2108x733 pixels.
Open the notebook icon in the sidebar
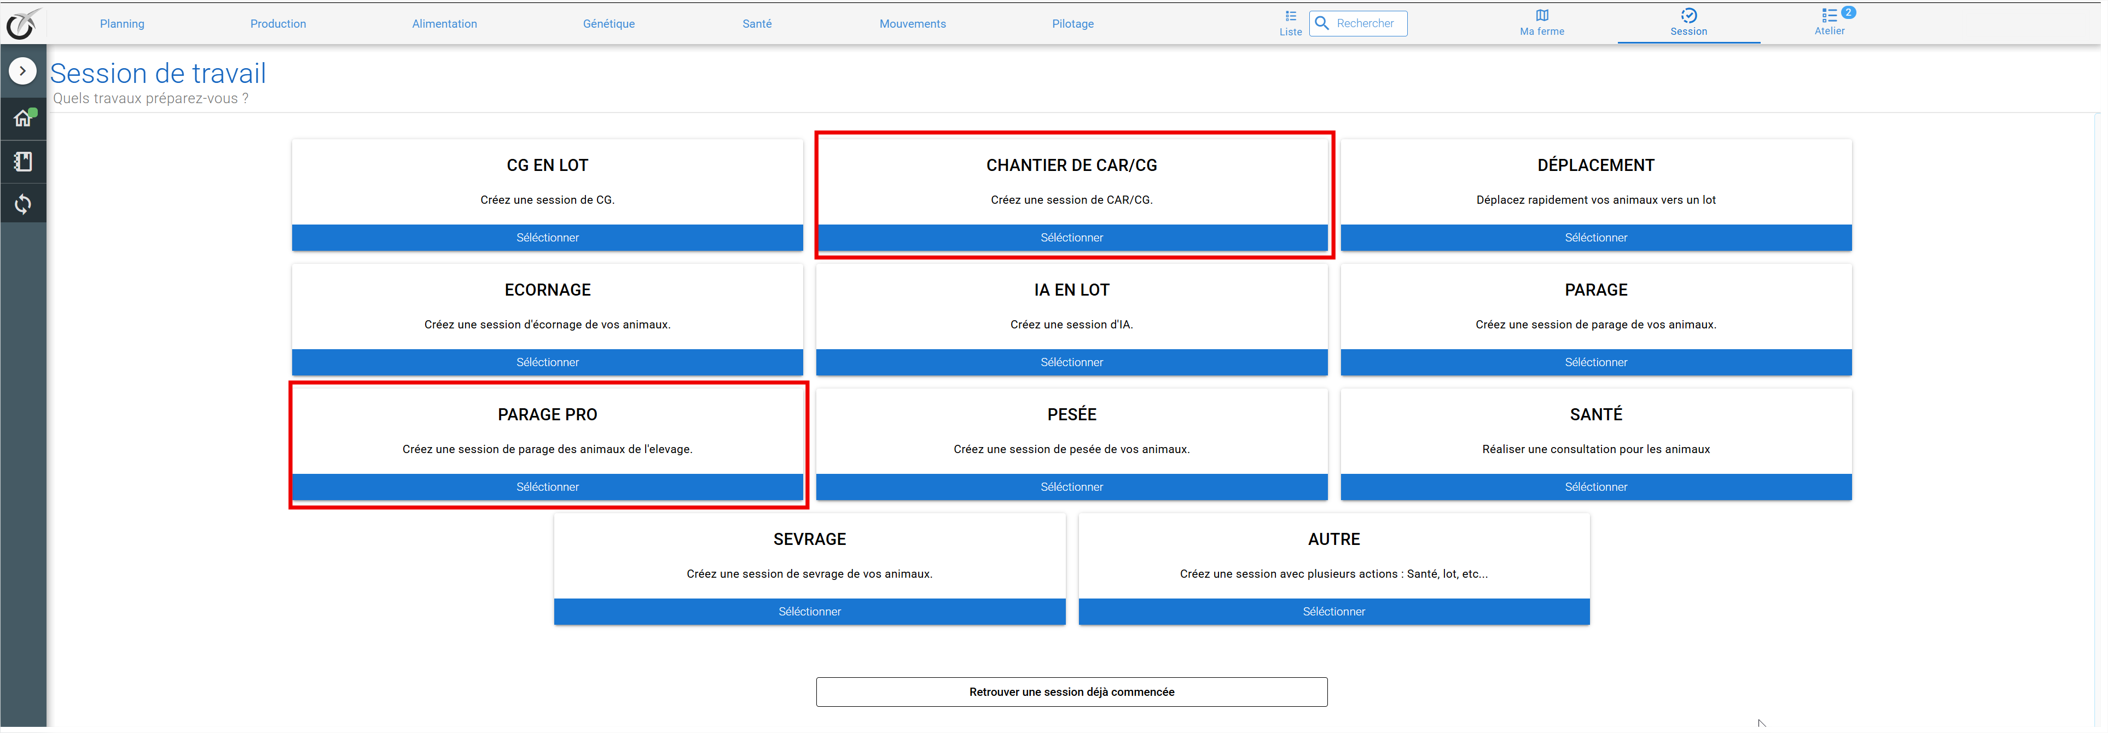pyautogui.click(x=23, y=161)
